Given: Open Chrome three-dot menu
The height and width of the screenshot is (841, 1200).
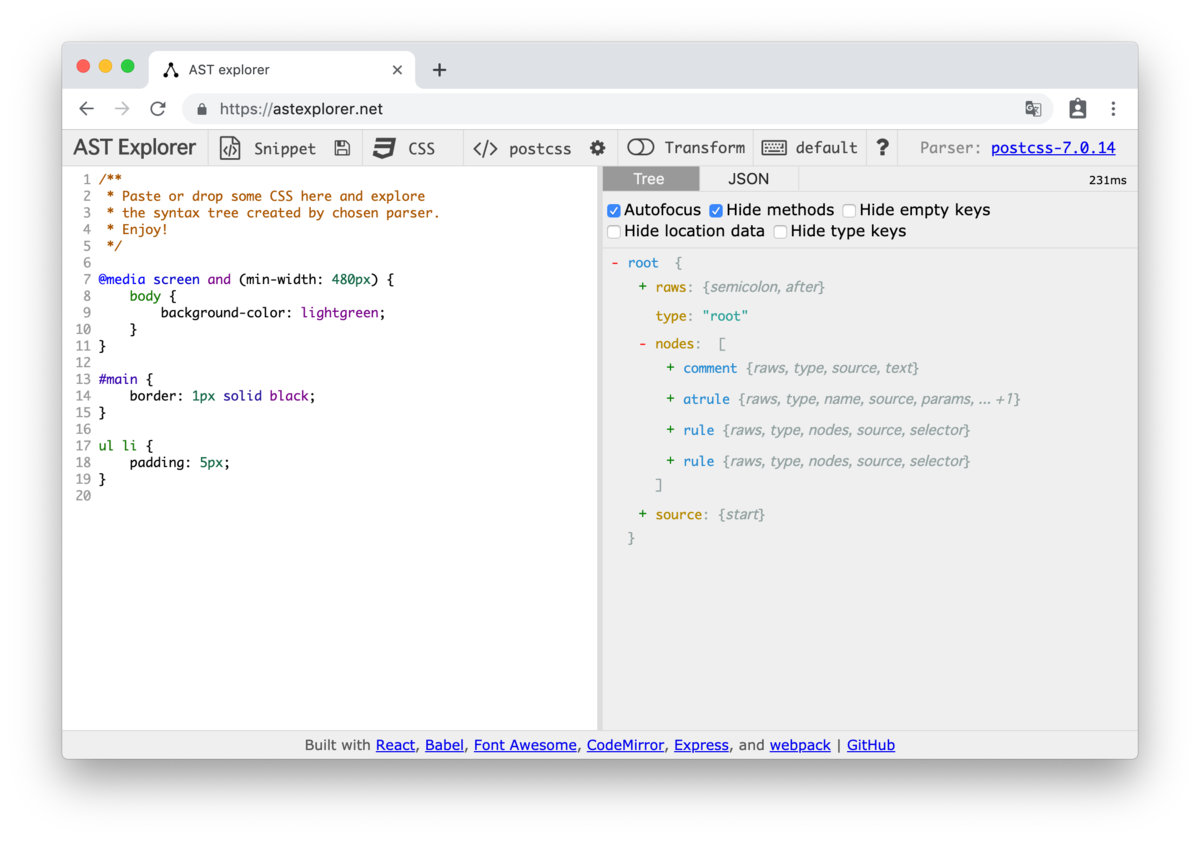Looking at the screenshot, I should click(x=1113, y=109).
